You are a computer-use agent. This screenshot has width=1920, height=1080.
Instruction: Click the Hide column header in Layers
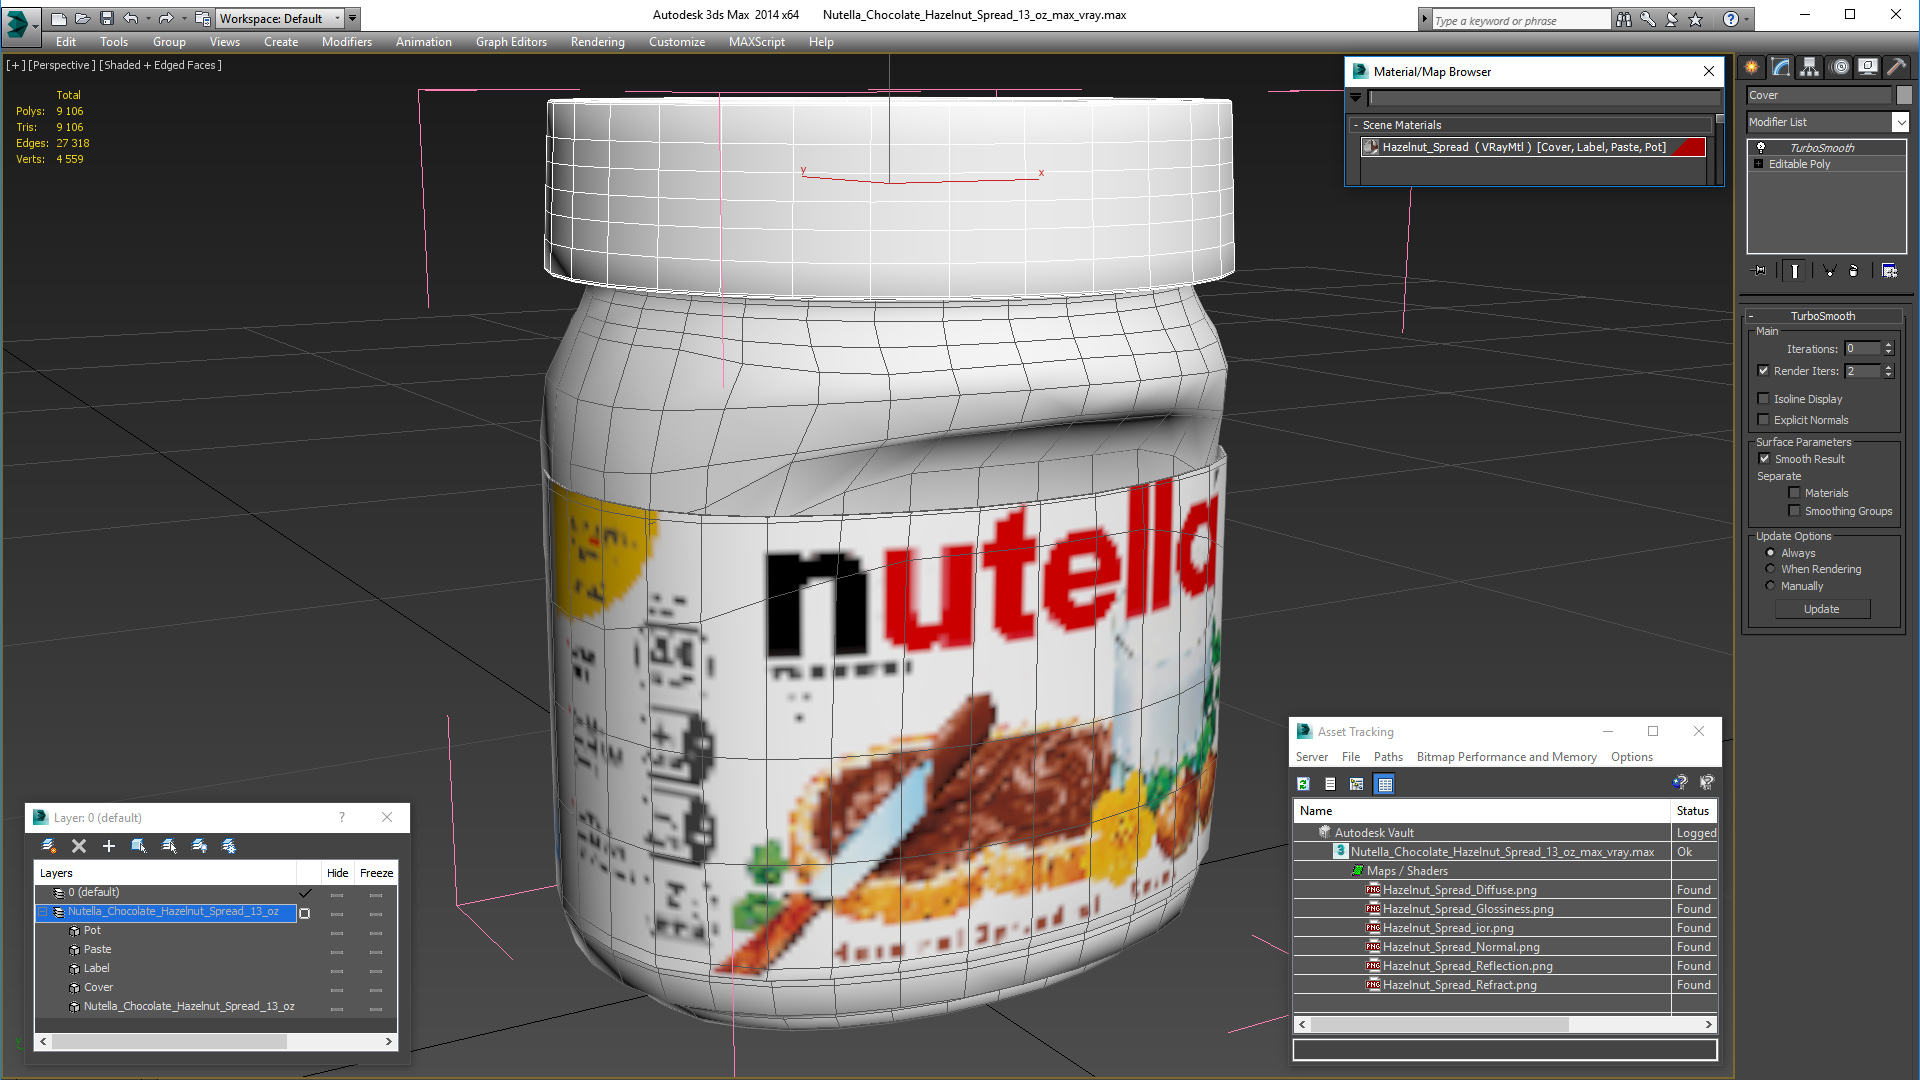tap(338, 873)
